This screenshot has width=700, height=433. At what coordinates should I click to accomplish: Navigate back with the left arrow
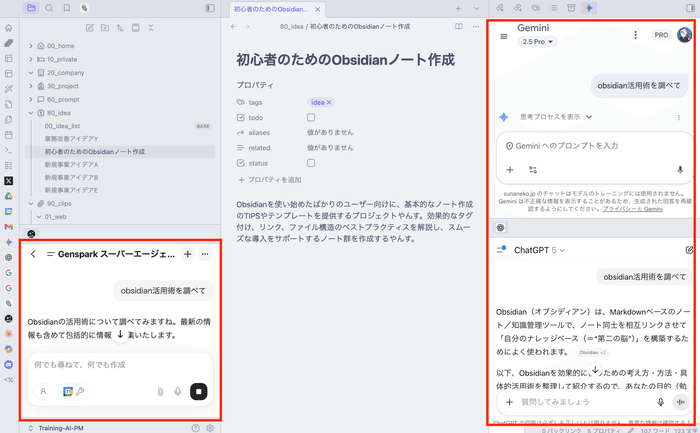[x=233, y=27]
